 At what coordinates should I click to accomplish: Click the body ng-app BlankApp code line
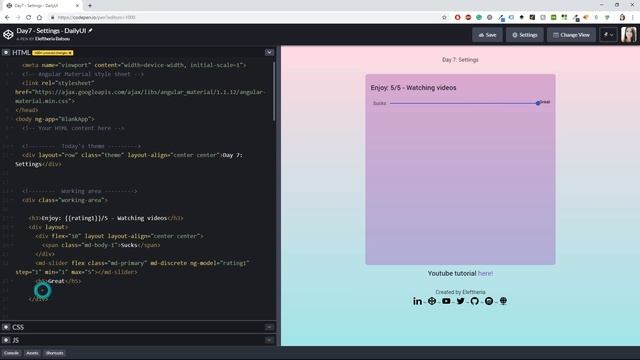55,119
